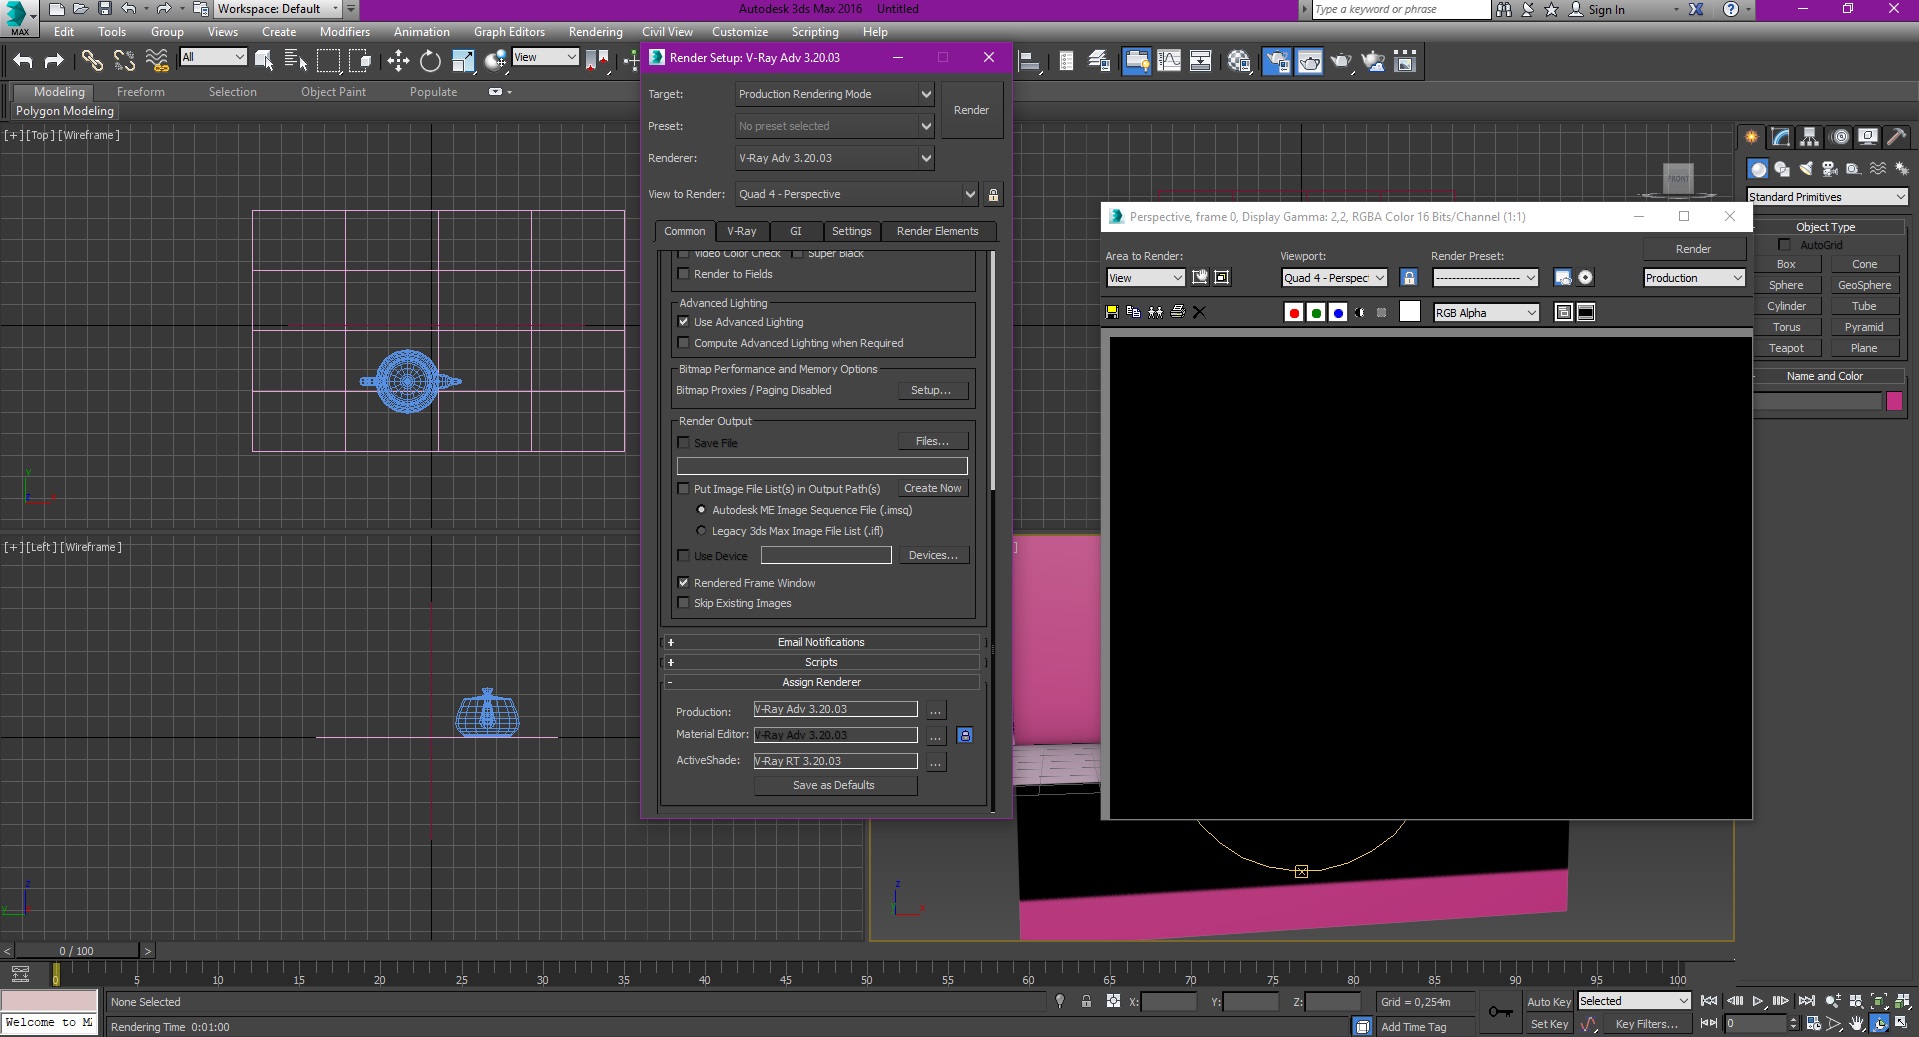Open the View to Render dropdown
The image size is (1919, 1037).
857,194
